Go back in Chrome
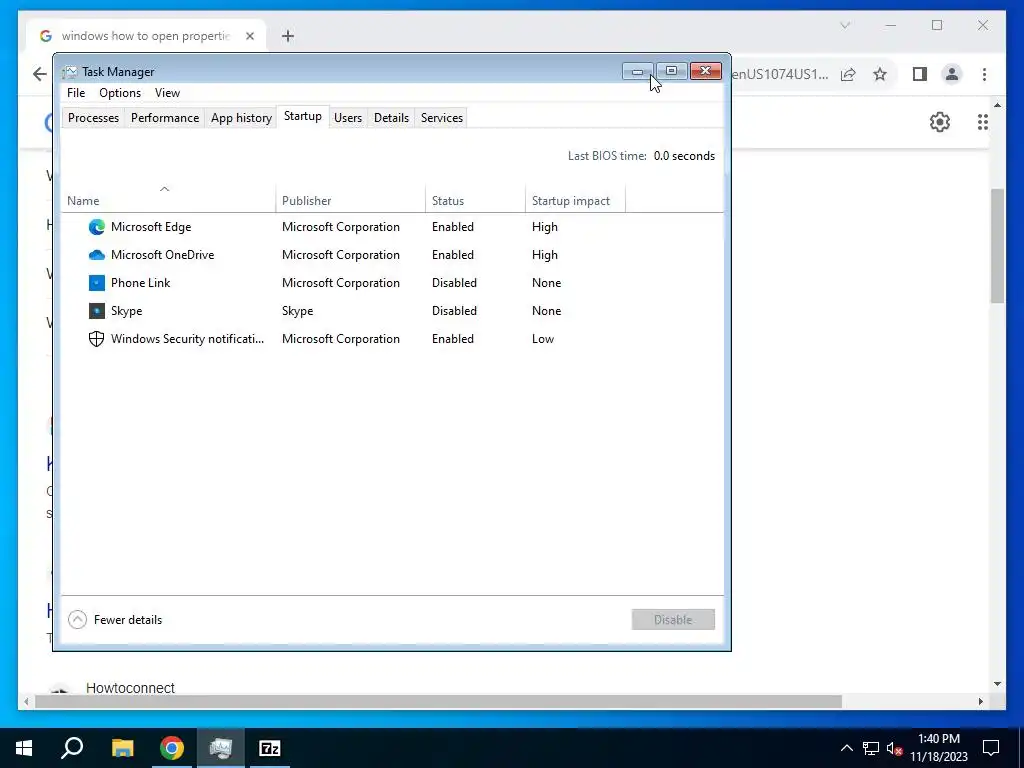1024x768 pixels. 40,74
